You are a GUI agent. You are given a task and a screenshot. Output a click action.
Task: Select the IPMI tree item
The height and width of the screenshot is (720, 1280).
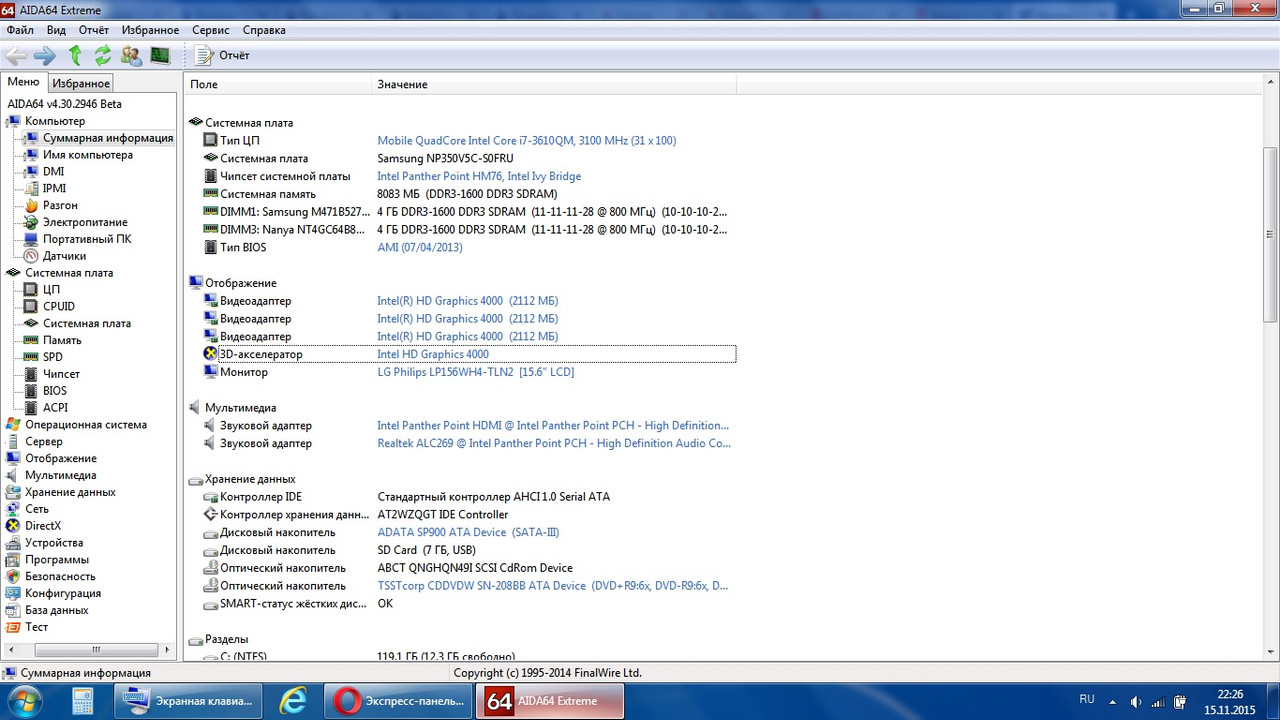[x=54, y=188]
